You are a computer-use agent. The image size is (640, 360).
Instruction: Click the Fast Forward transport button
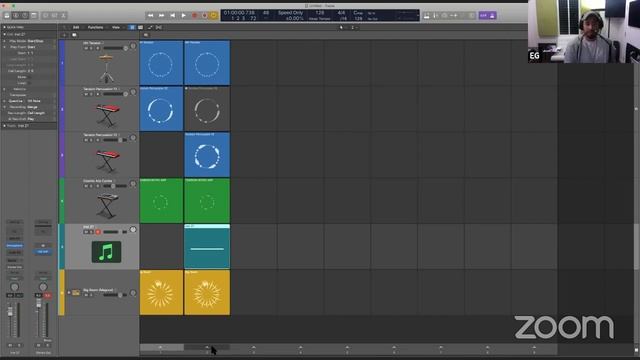(x=162, y=16)
